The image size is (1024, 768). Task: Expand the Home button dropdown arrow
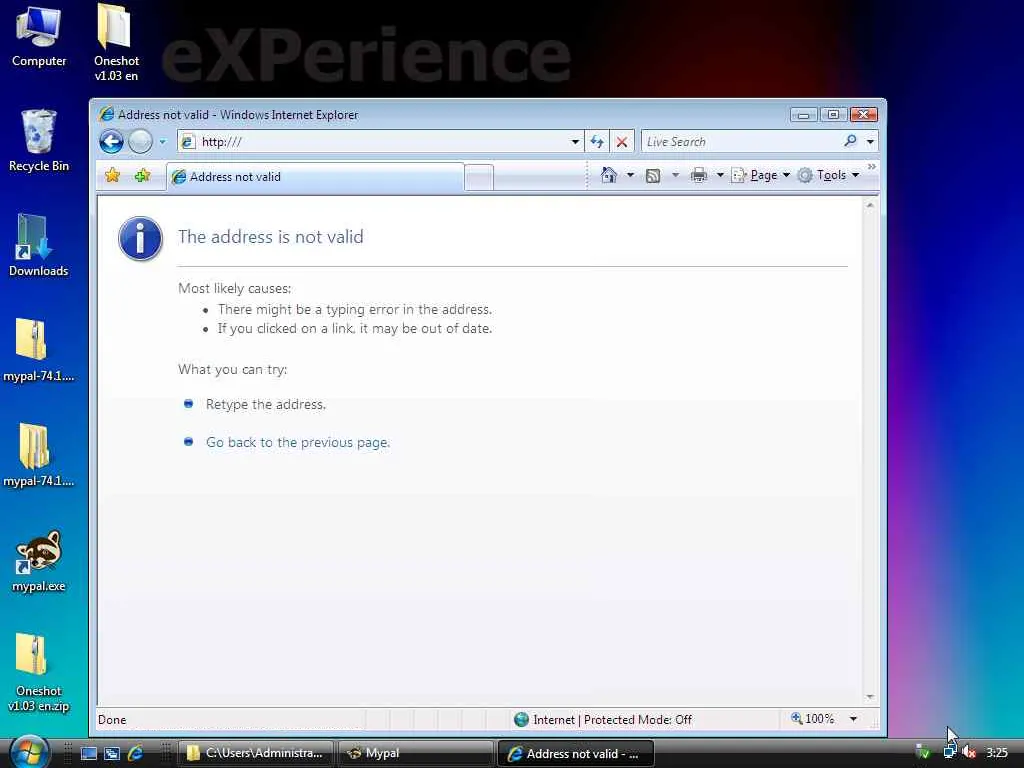tap(630, 175)
